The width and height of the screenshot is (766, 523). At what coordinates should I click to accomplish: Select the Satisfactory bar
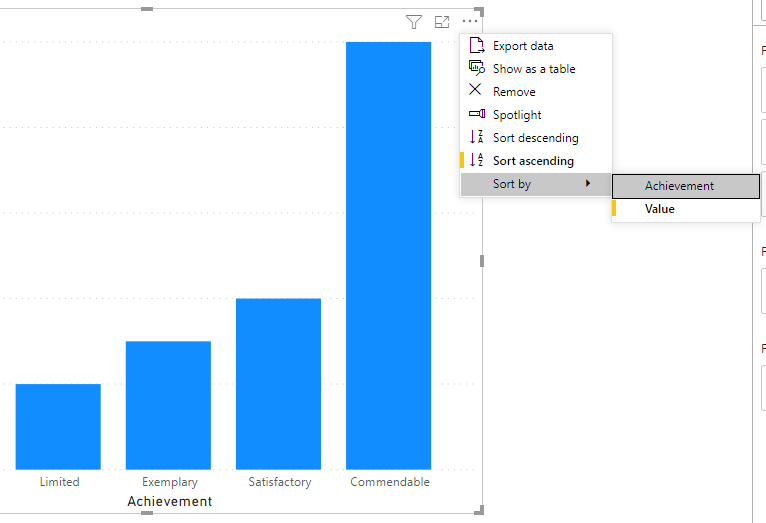tap(278, 384)
